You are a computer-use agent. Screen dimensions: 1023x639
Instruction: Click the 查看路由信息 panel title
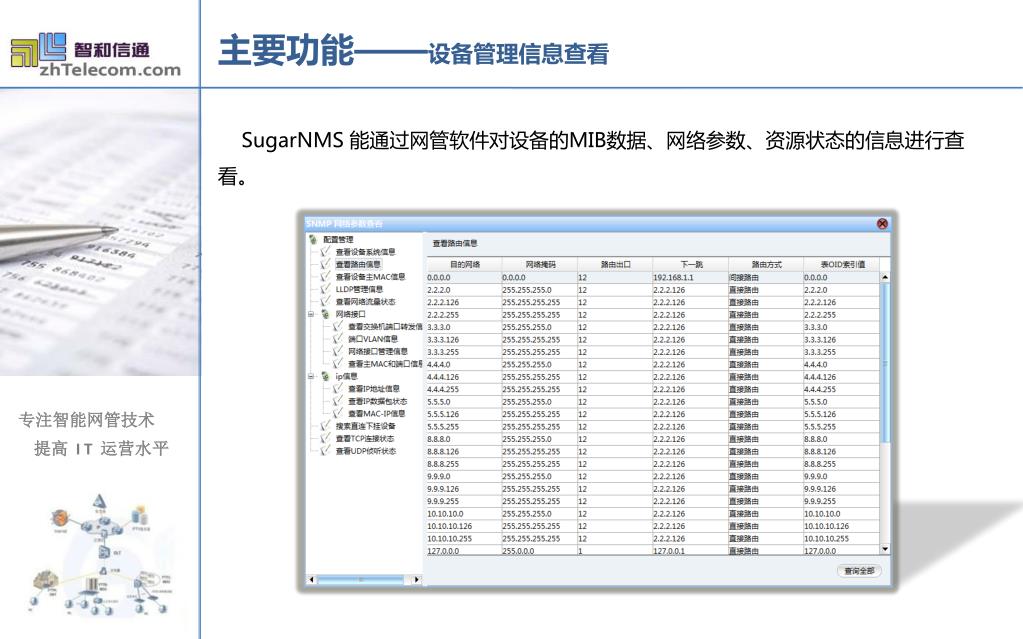click(455, 243)
